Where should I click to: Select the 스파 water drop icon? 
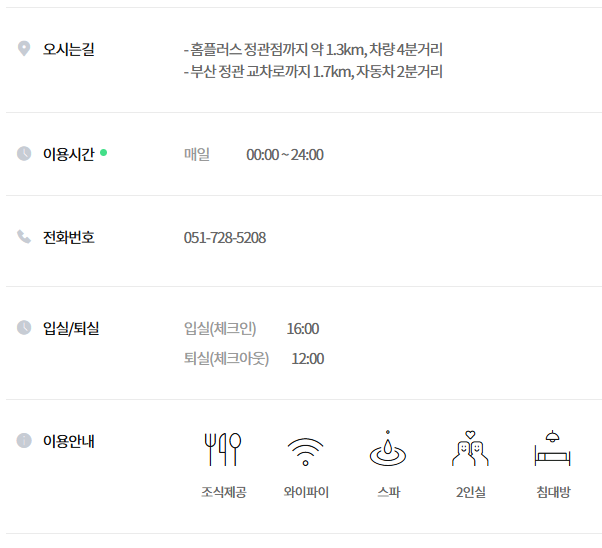click(x=388, y=448)
